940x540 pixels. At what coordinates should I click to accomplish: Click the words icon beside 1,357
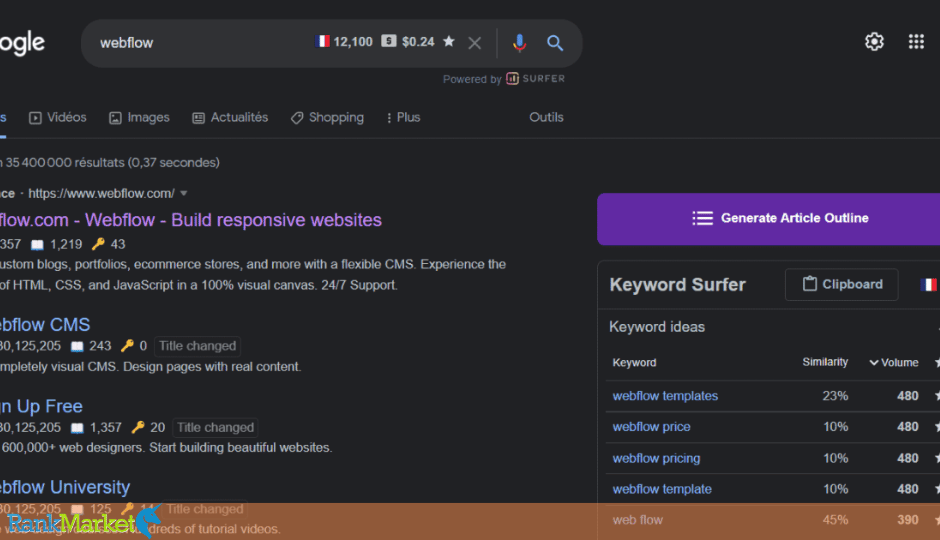(x=77, y=428)
